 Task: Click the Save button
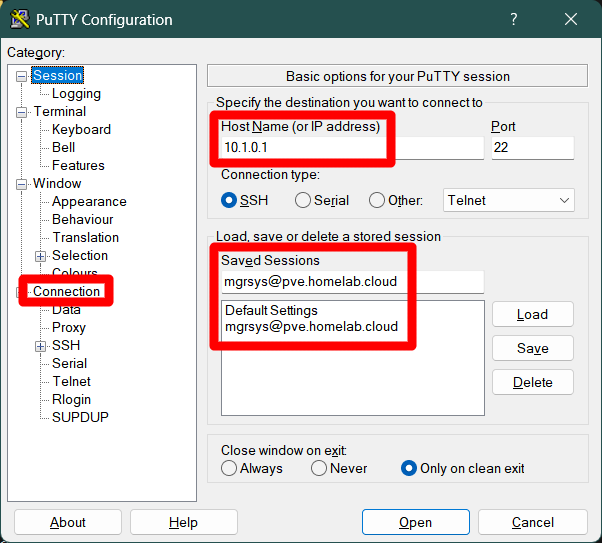click(x=533, y=348)
